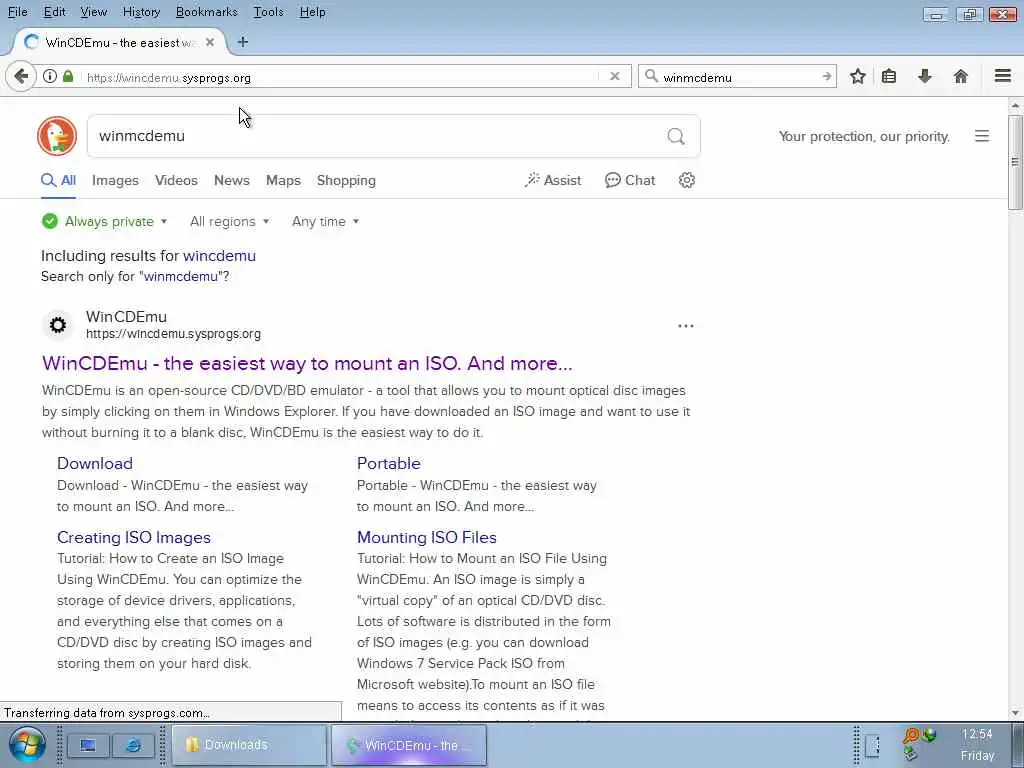Close the WinCDEmu browser tab
Screen dimensions: 1024x768
tap(210, 42)
